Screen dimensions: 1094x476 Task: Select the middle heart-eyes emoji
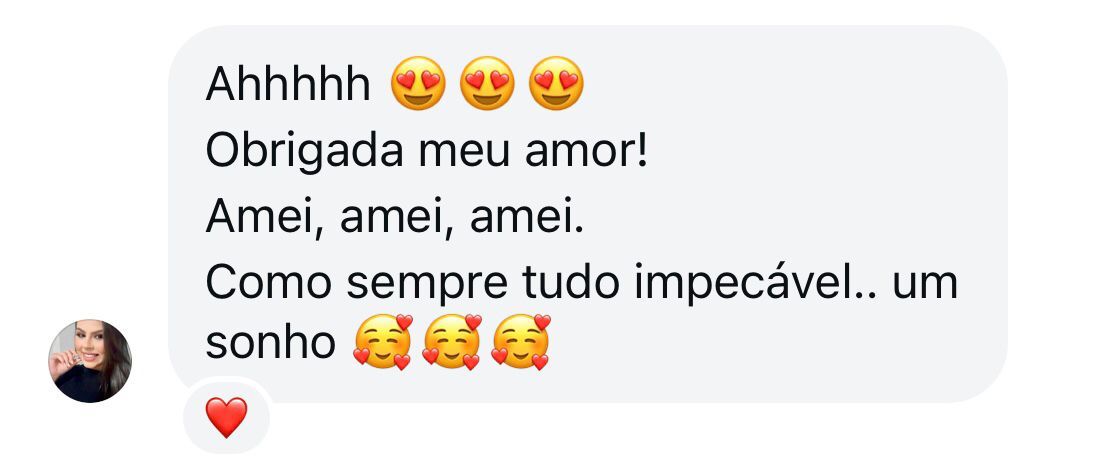coord(486,86)
